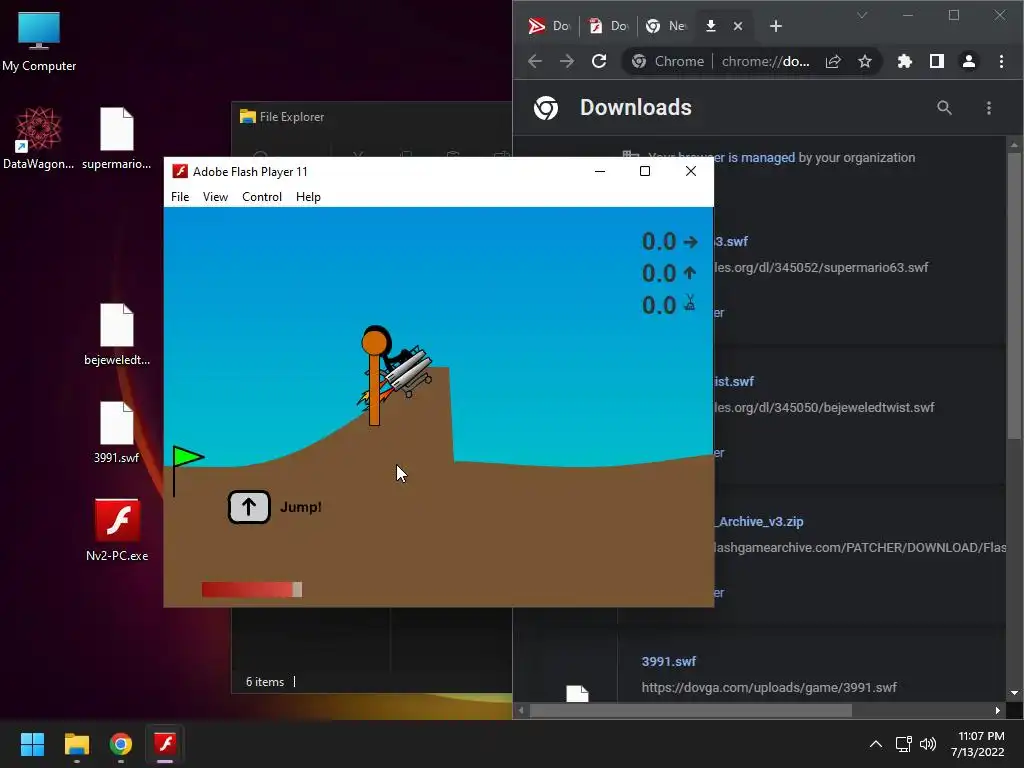The width and height of the screenshot is (1024, 768).
Task: Click the 3991.swf download file icon
Action: (577, 693)
